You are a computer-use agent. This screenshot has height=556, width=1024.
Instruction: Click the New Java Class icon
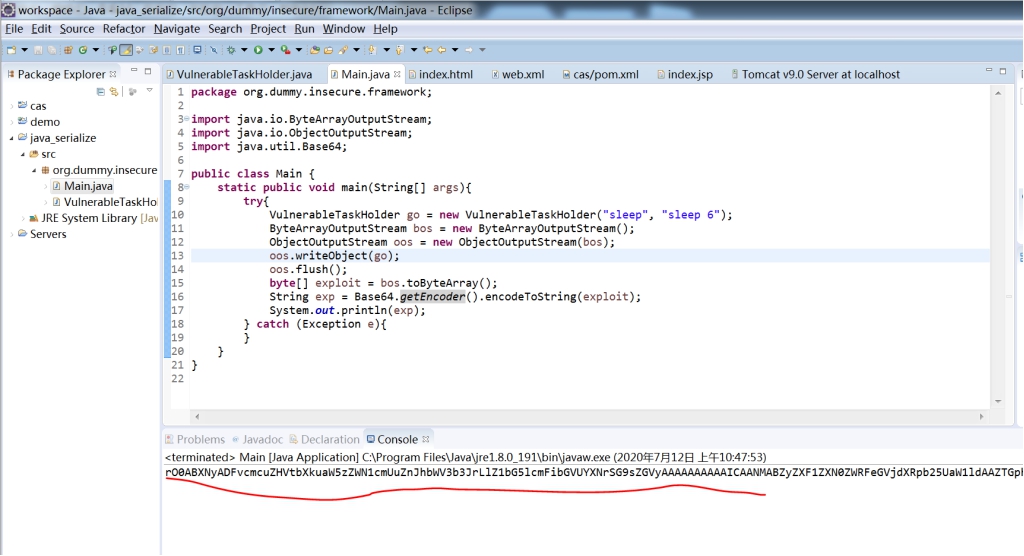click(x=83, y=50)
